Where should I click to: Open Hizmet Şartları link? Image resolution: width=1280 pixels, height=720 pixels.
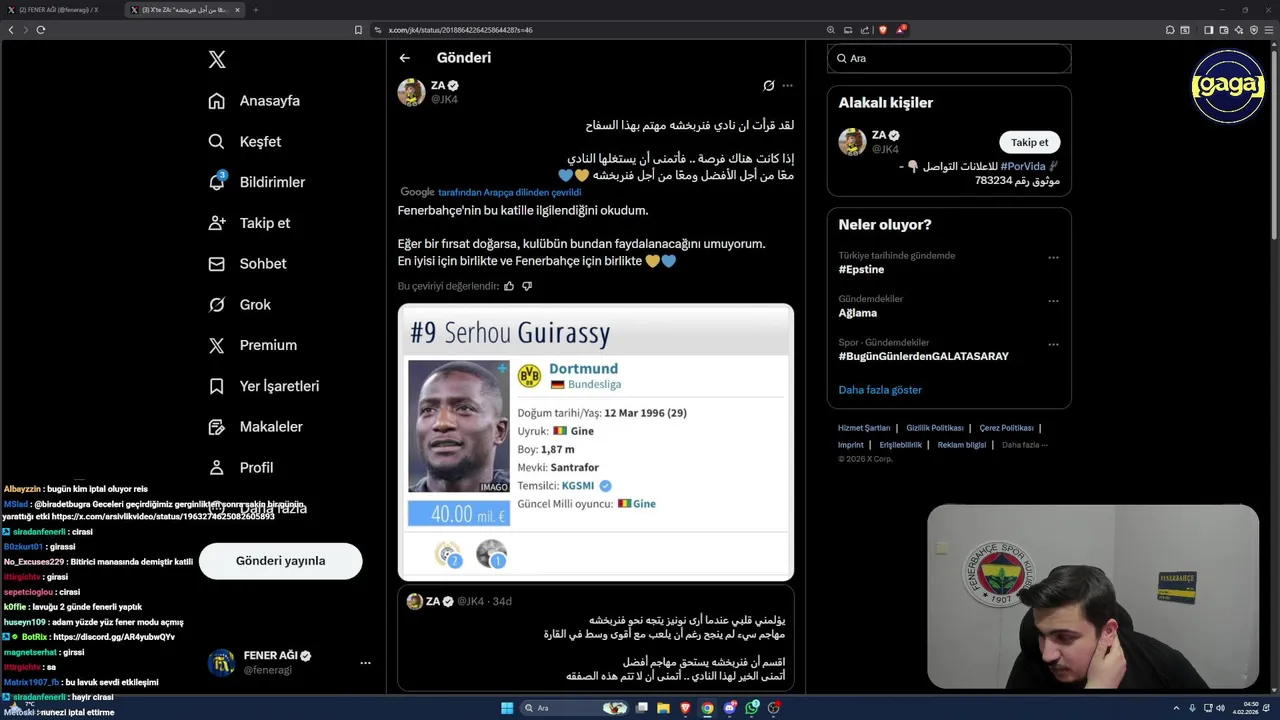click(x=864, y=428)
